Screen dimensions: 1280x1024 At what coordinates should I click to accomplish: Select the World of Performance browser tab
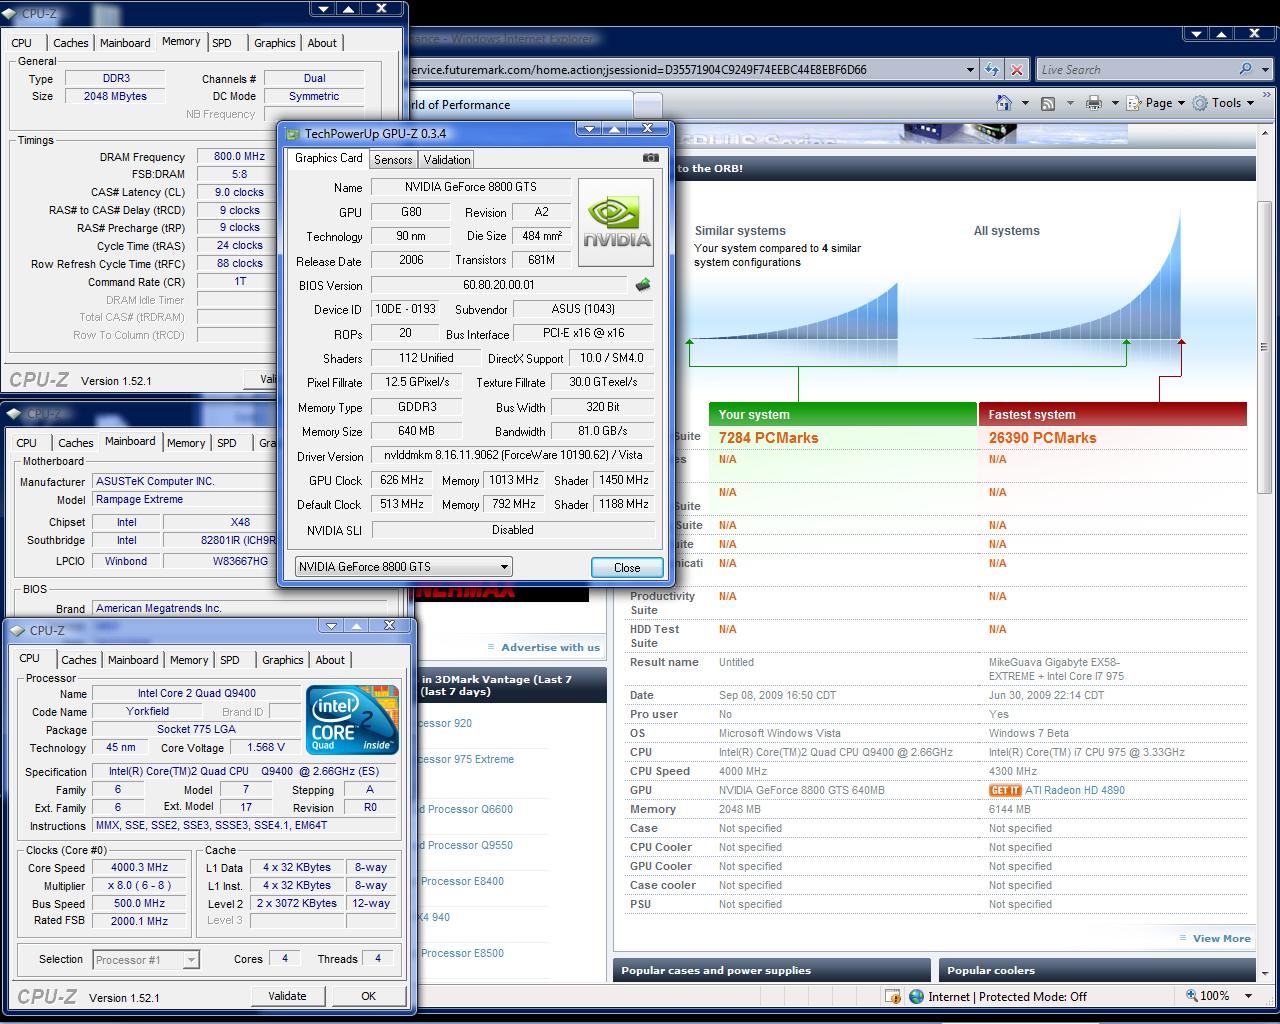click(520, 105)
